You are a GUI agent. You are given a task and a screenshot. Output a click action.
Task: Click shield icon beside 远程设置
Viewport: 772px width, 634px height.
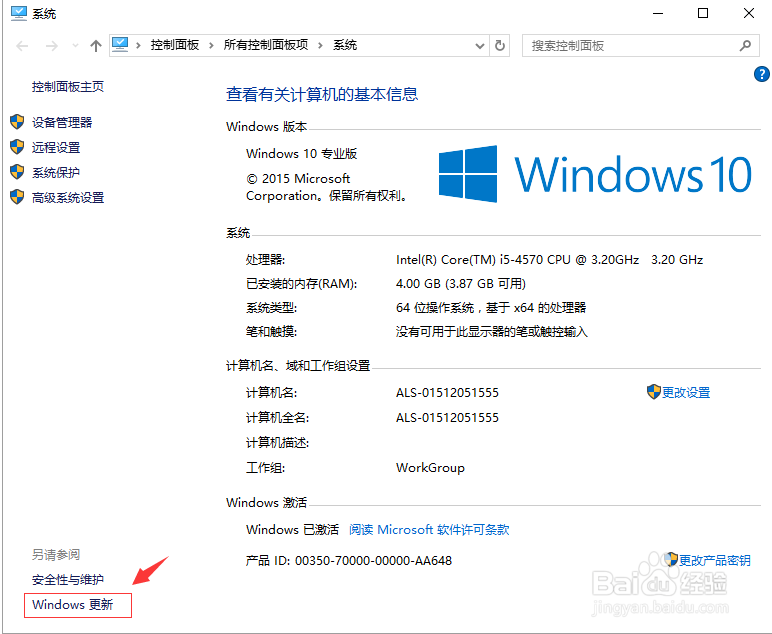click(x=17, y=147)
